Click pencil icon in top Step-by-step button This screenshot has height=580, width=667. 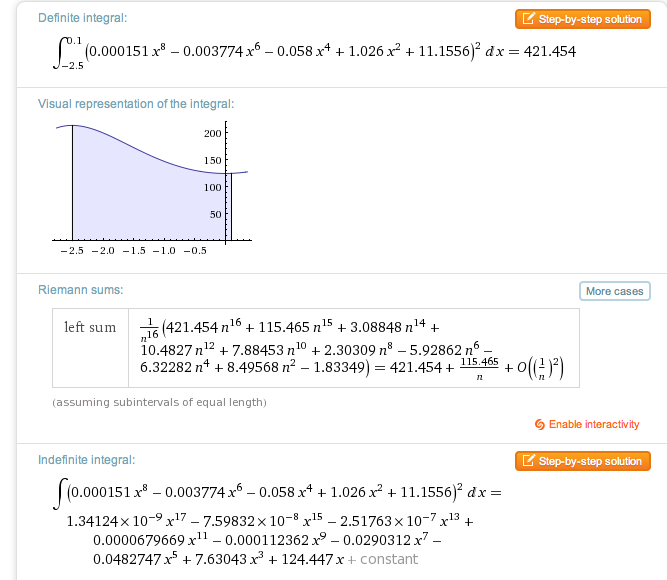tap(528, 19)
